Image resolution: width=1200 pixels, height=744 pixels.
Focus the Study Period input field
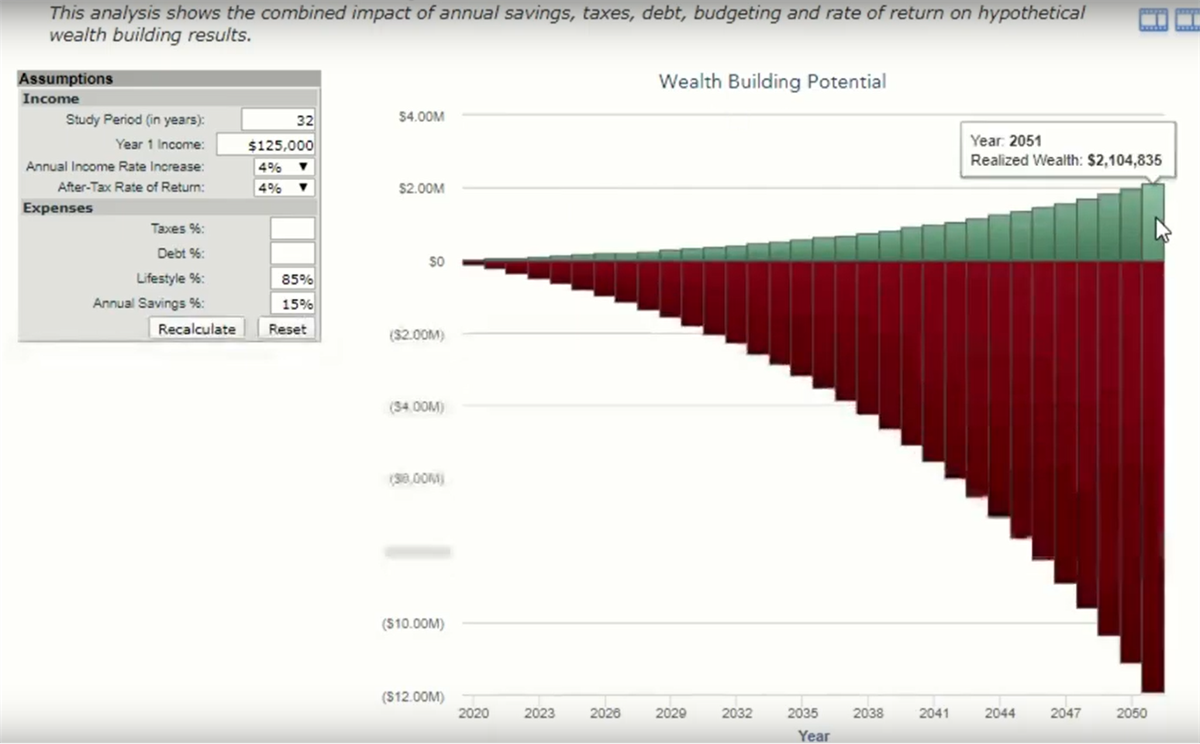click(x=278, y=120)
